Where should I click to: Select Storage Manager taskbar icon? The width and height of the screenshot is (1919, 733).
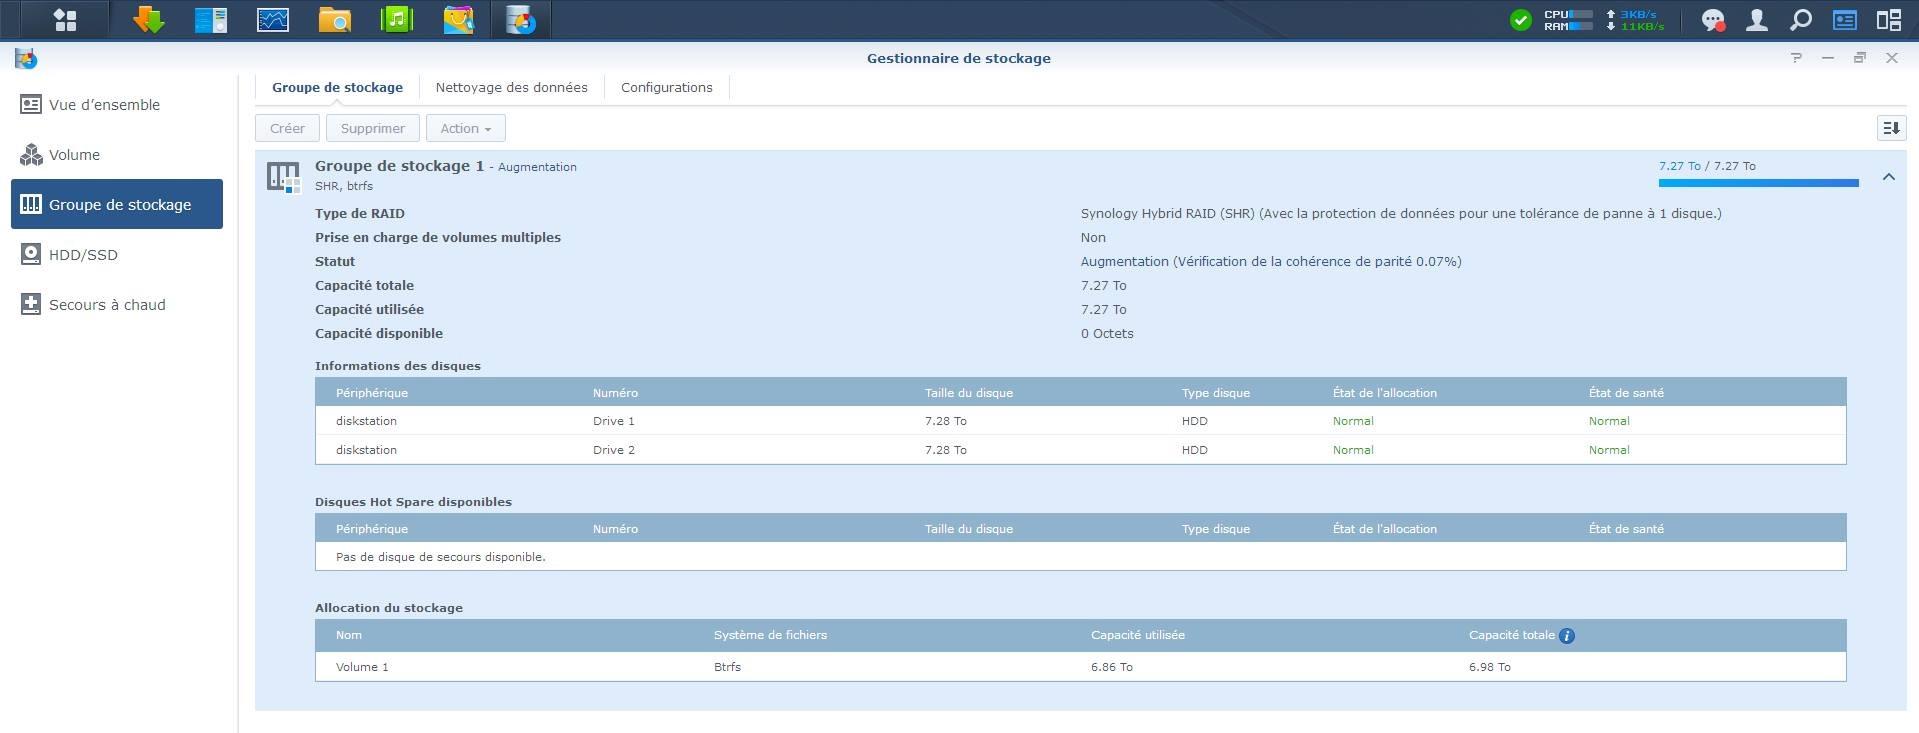tap(521, 20)
